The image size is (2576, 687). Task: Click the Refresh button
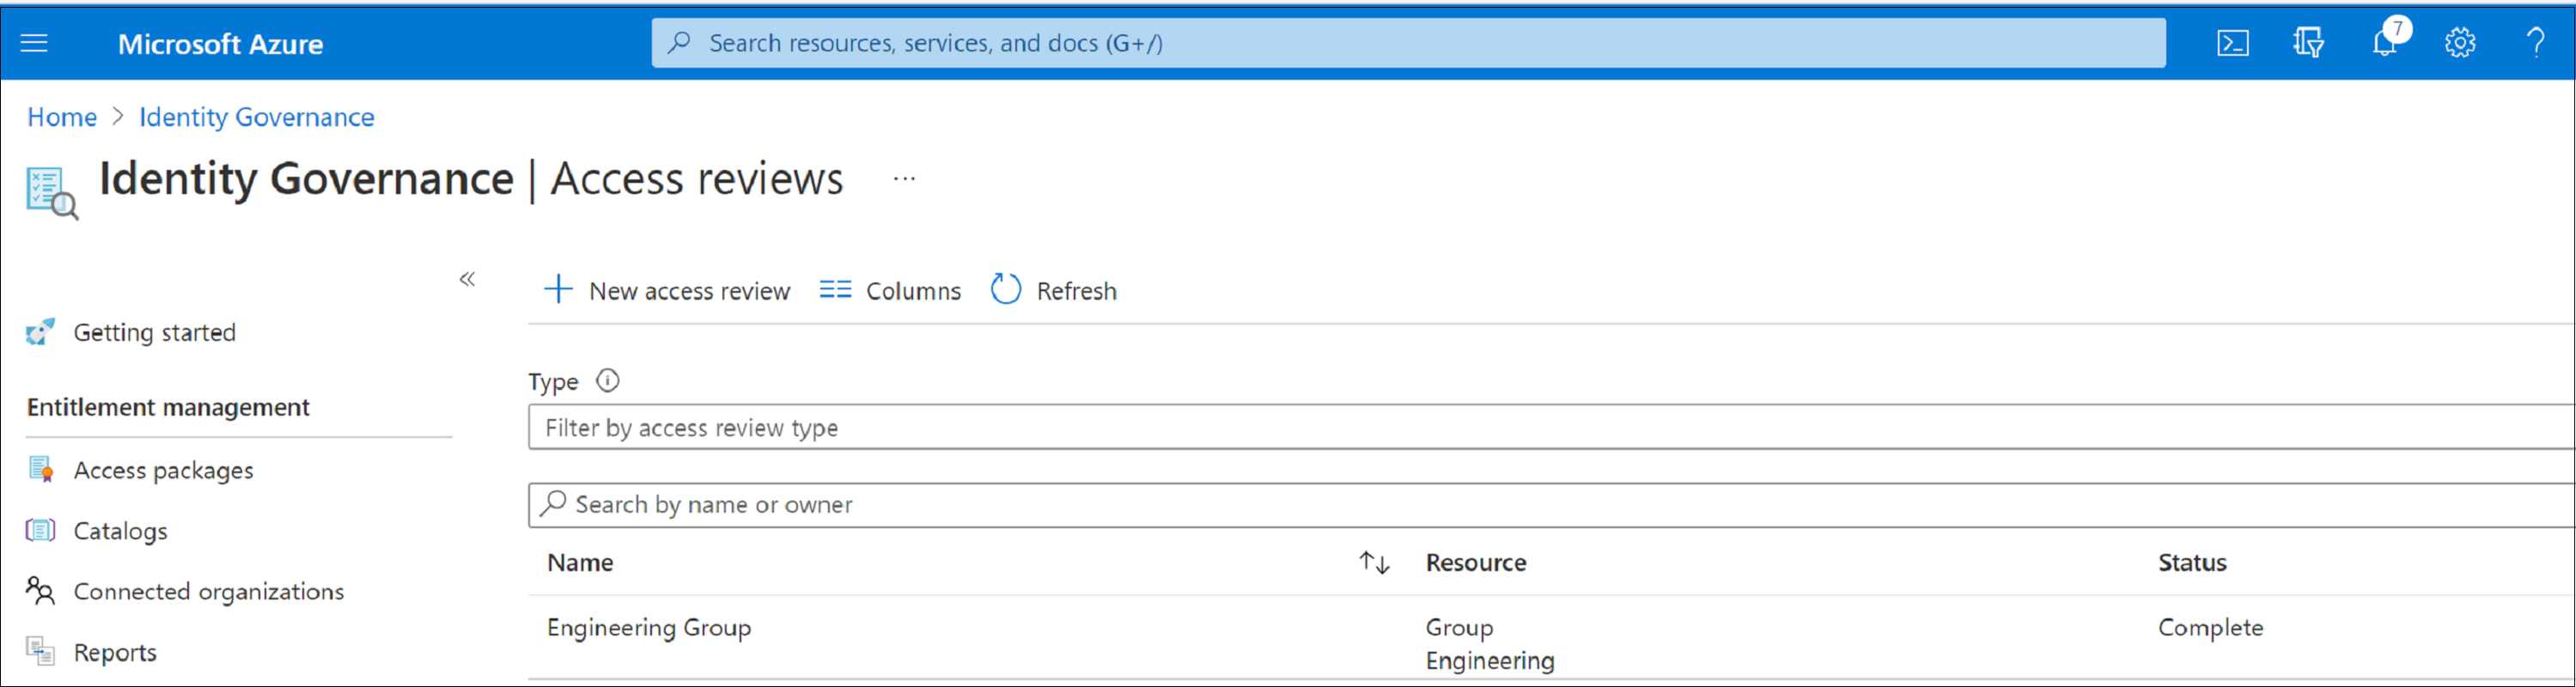(x=1054, y=290)
